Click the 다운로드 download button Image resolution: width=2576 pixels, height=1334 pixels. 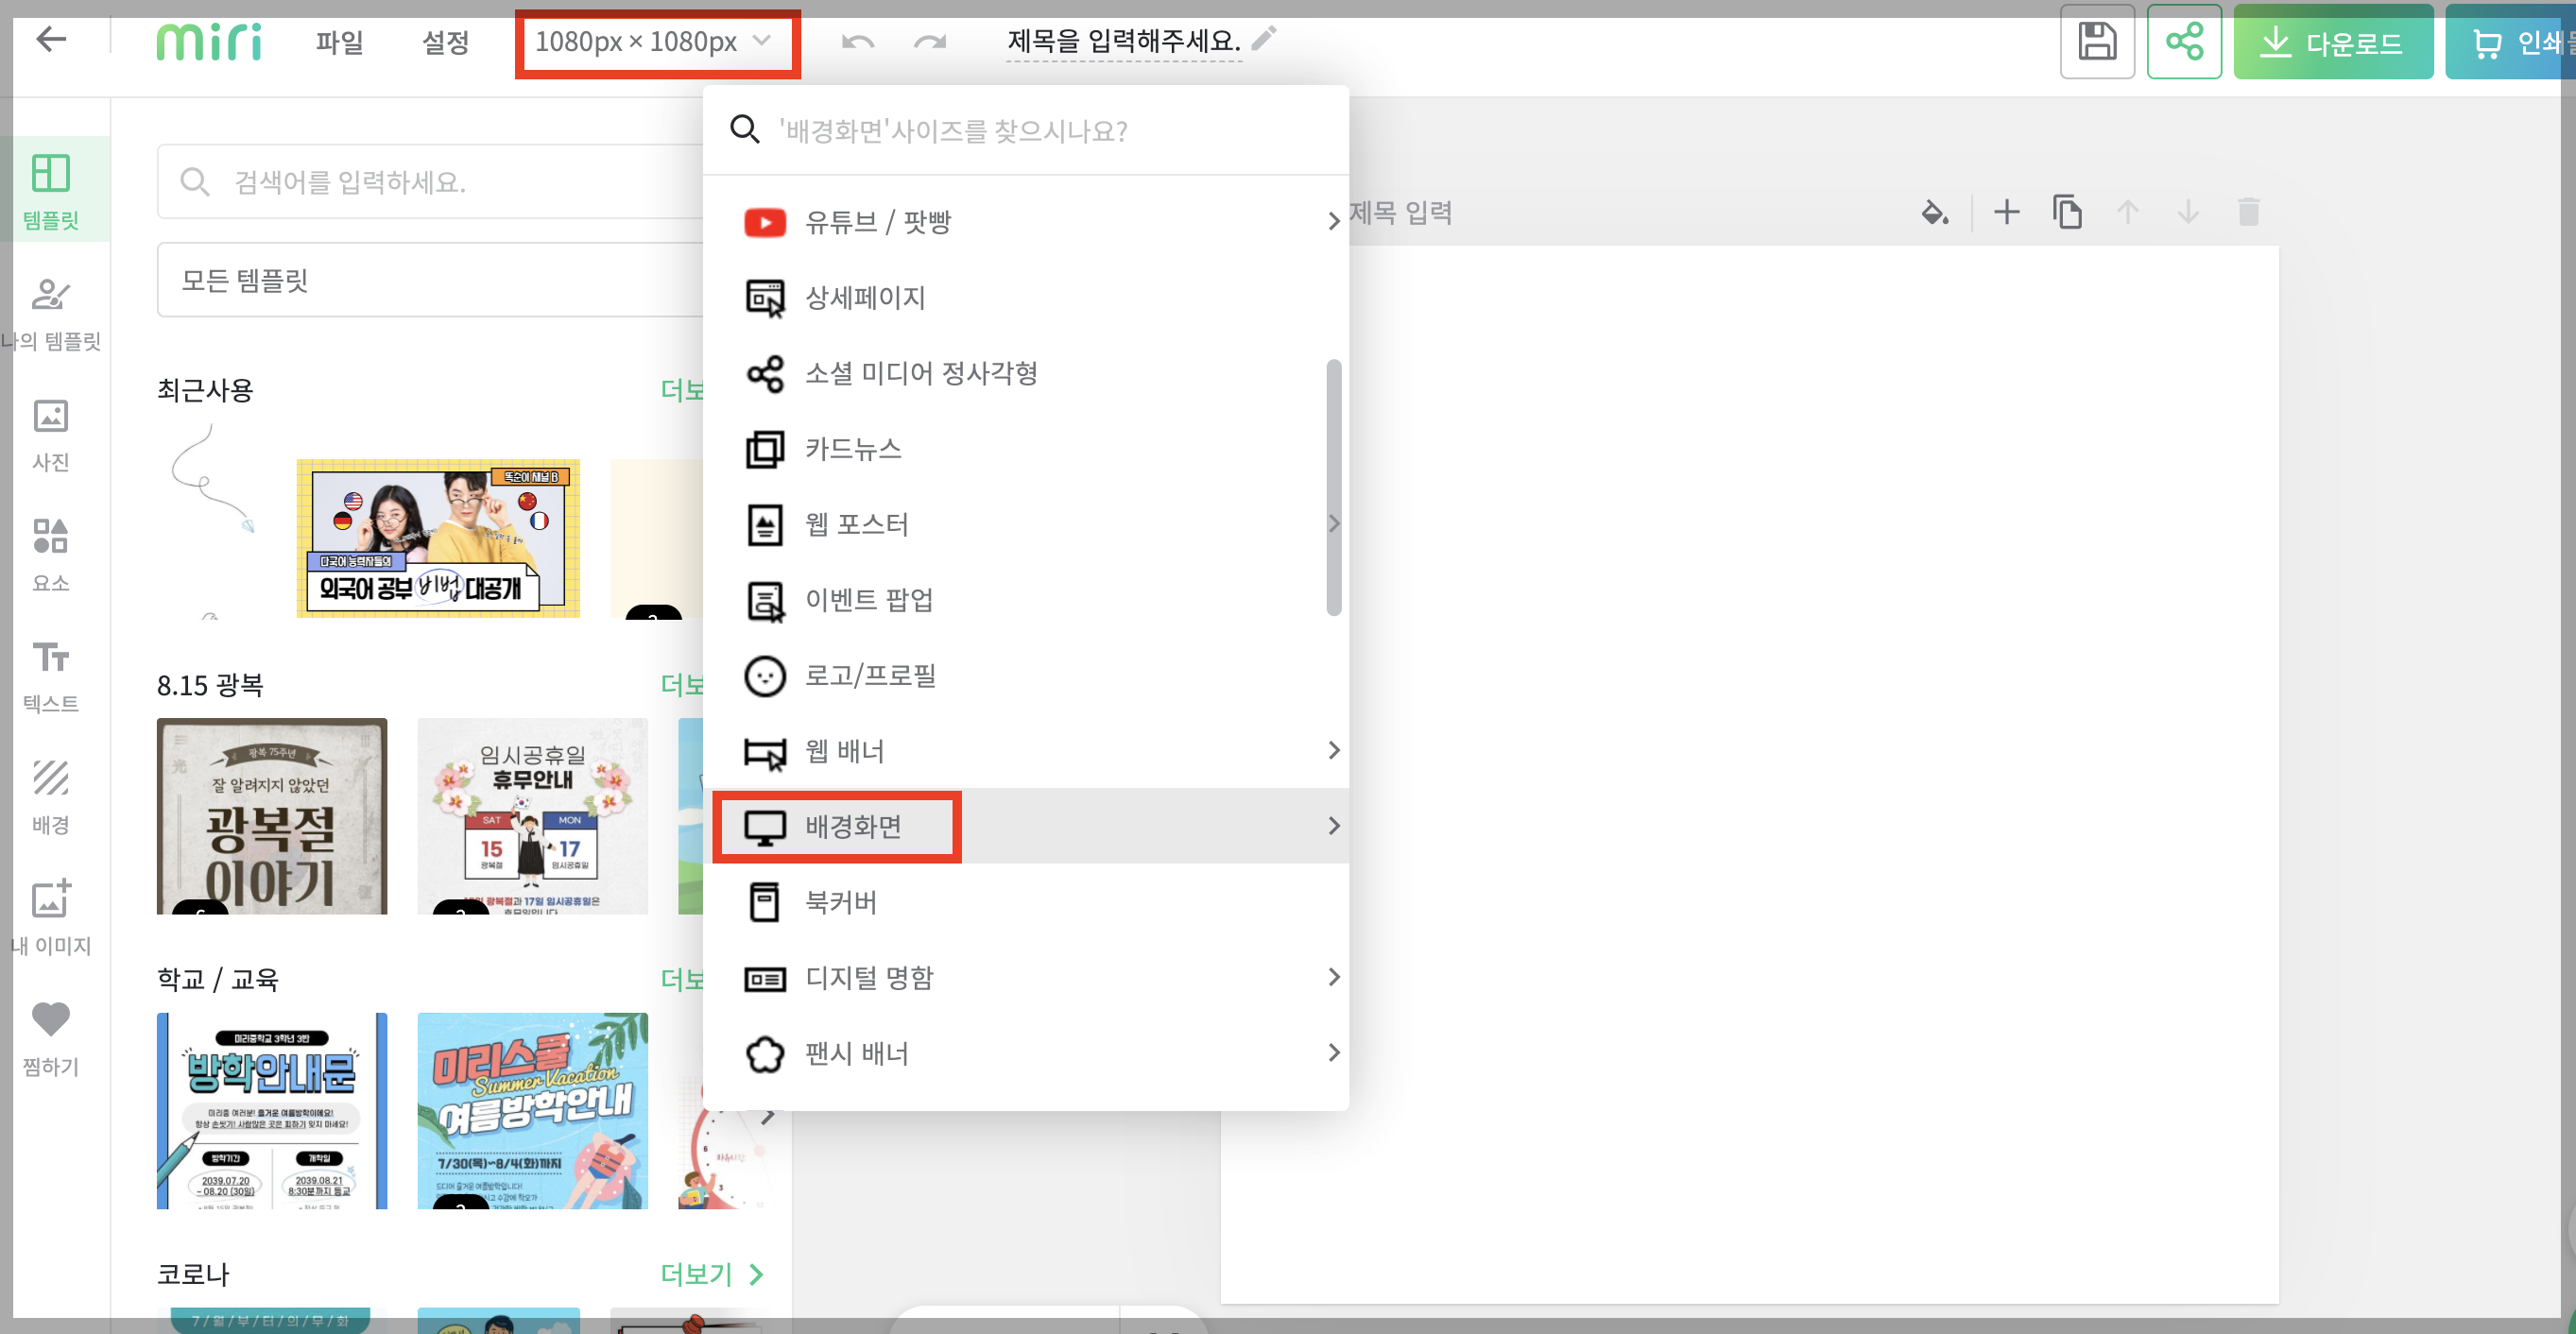pyautogui.click(x=2332, y=42)
